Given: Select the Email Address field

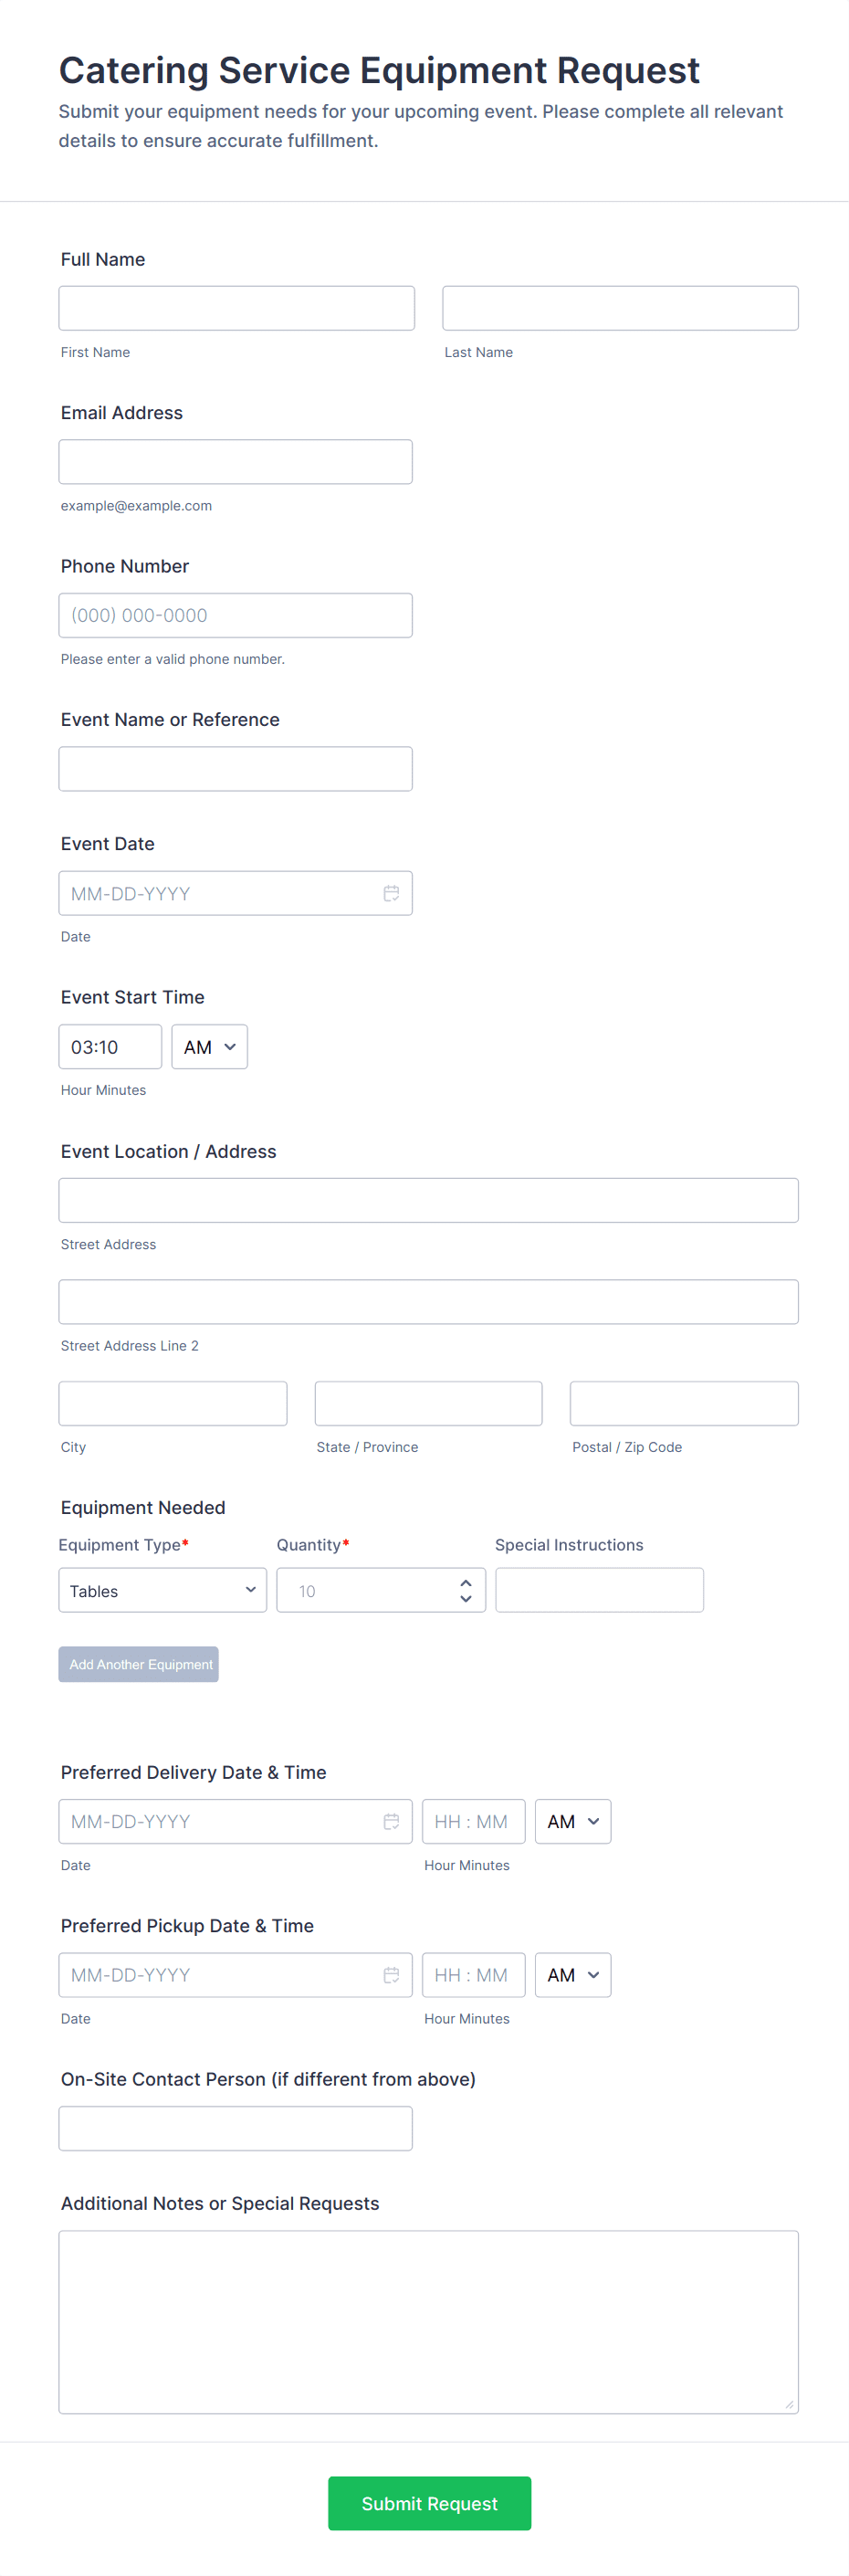Looking at the screenshot, I should tap(235, 462).
